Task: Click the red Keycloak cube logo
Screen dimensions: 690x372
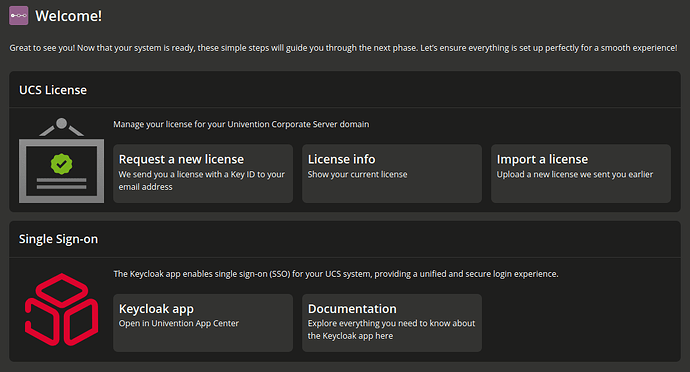Action: [x=62, y=309]
